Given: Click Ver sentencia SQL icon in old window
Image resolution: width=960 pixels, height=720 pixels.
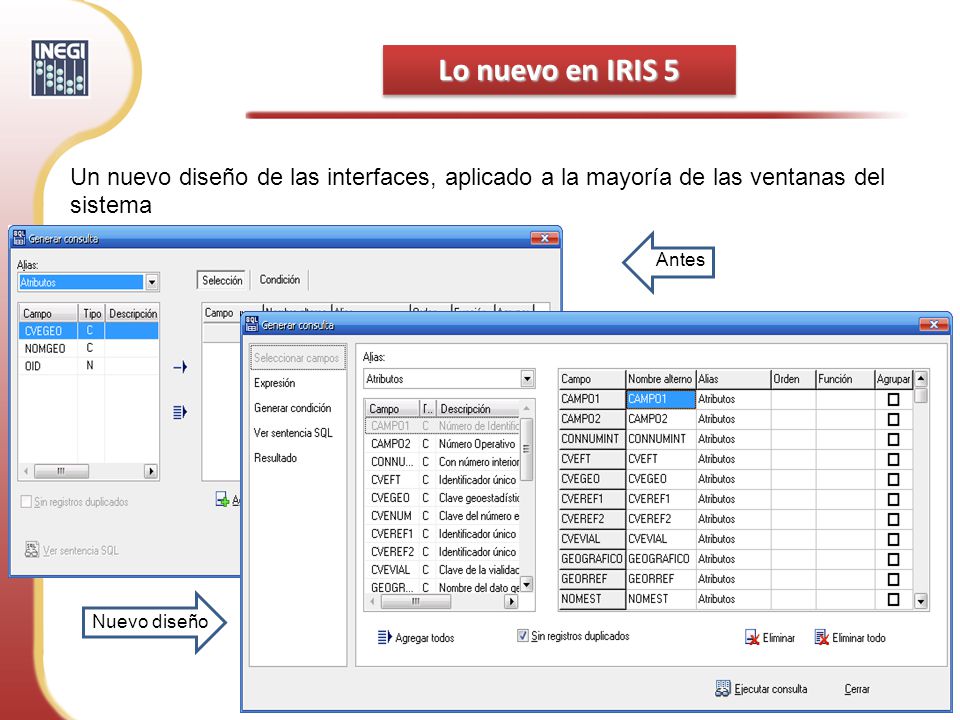Looking at the screenshot, I should point(32,550).
